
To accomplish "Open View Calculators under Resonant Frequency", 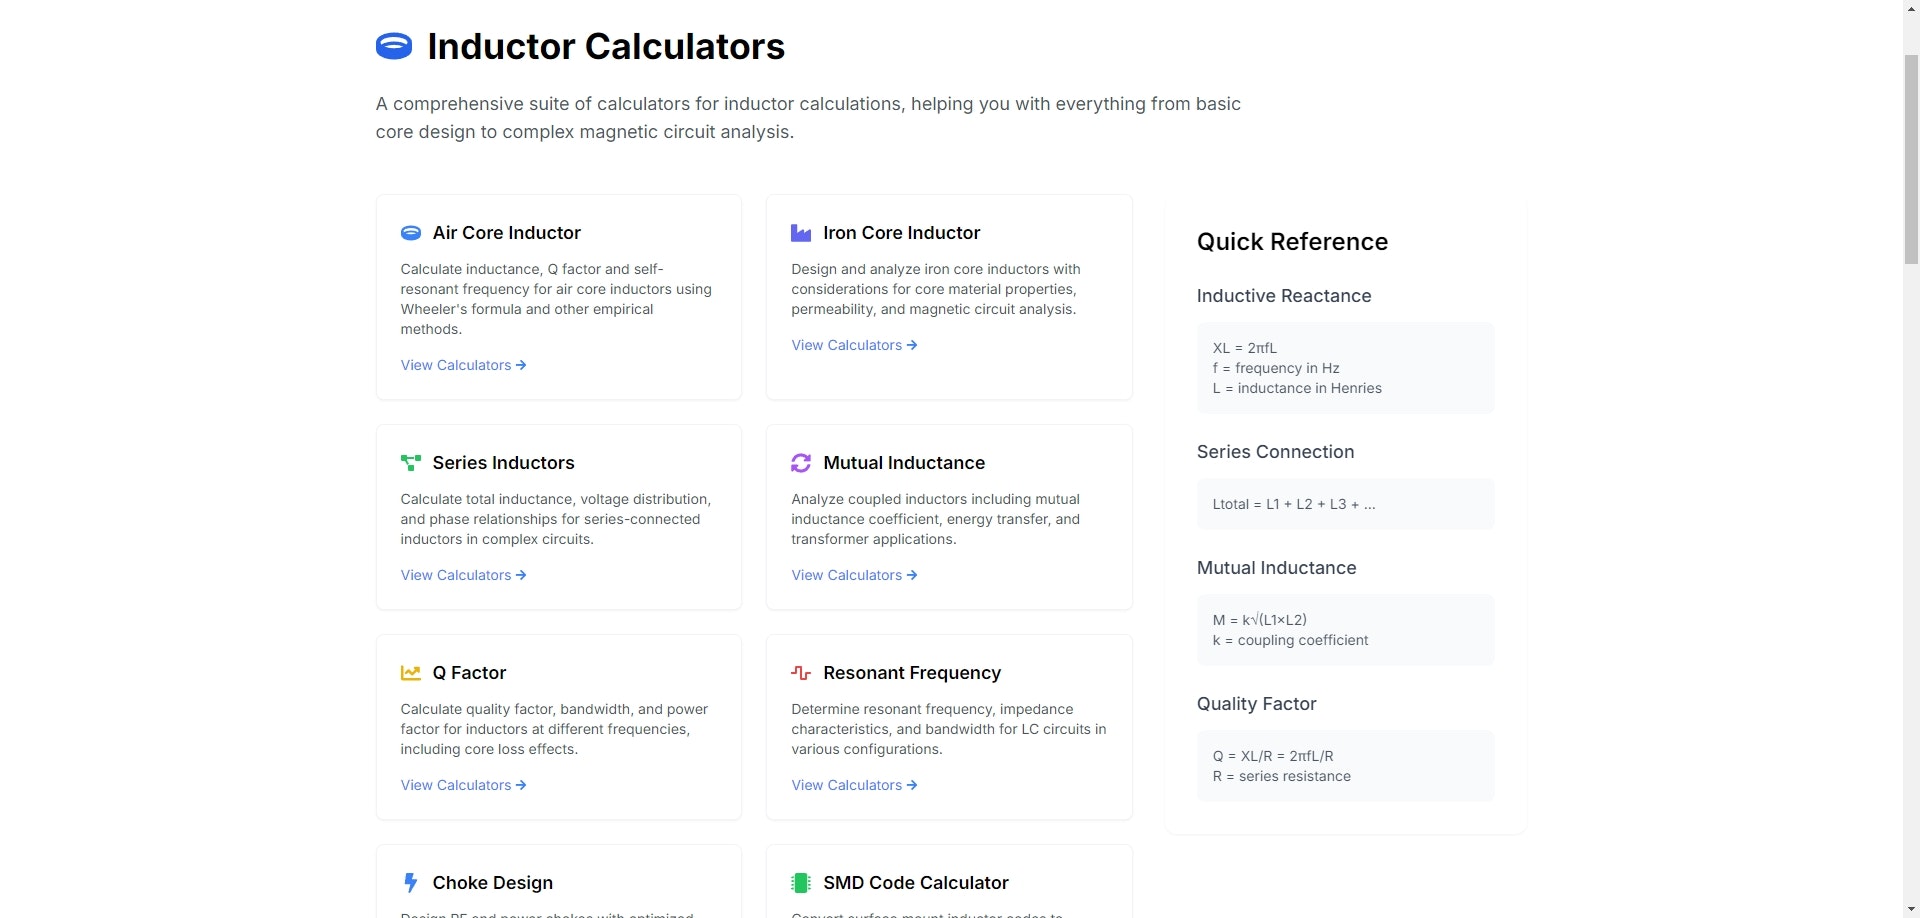I will pos(854,785).
